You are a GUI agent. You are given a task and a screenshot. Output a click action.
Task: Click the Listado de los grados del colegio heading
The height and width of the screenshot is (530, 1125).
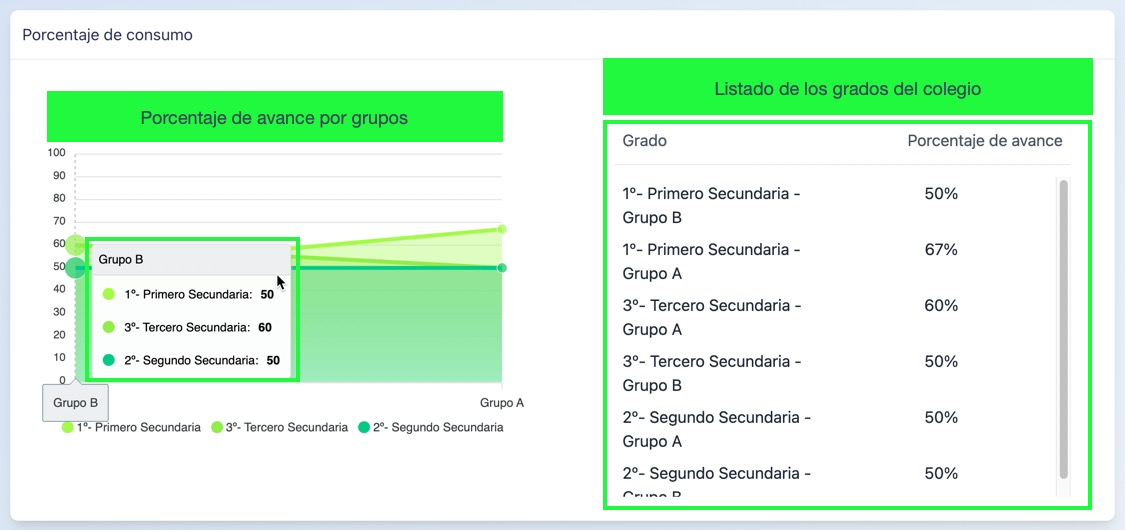(x=847, y=89)
